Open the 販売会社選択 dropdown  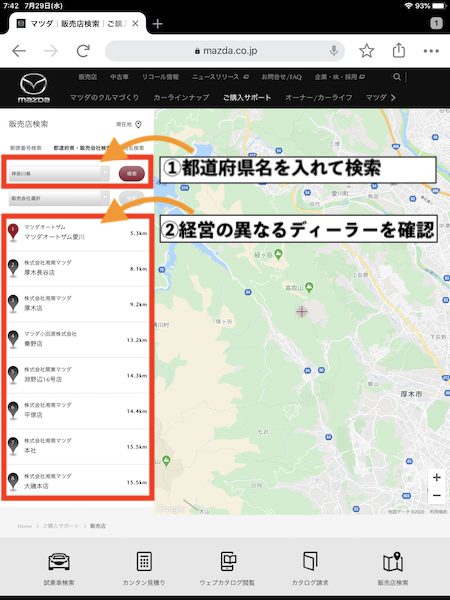[59, 198]
